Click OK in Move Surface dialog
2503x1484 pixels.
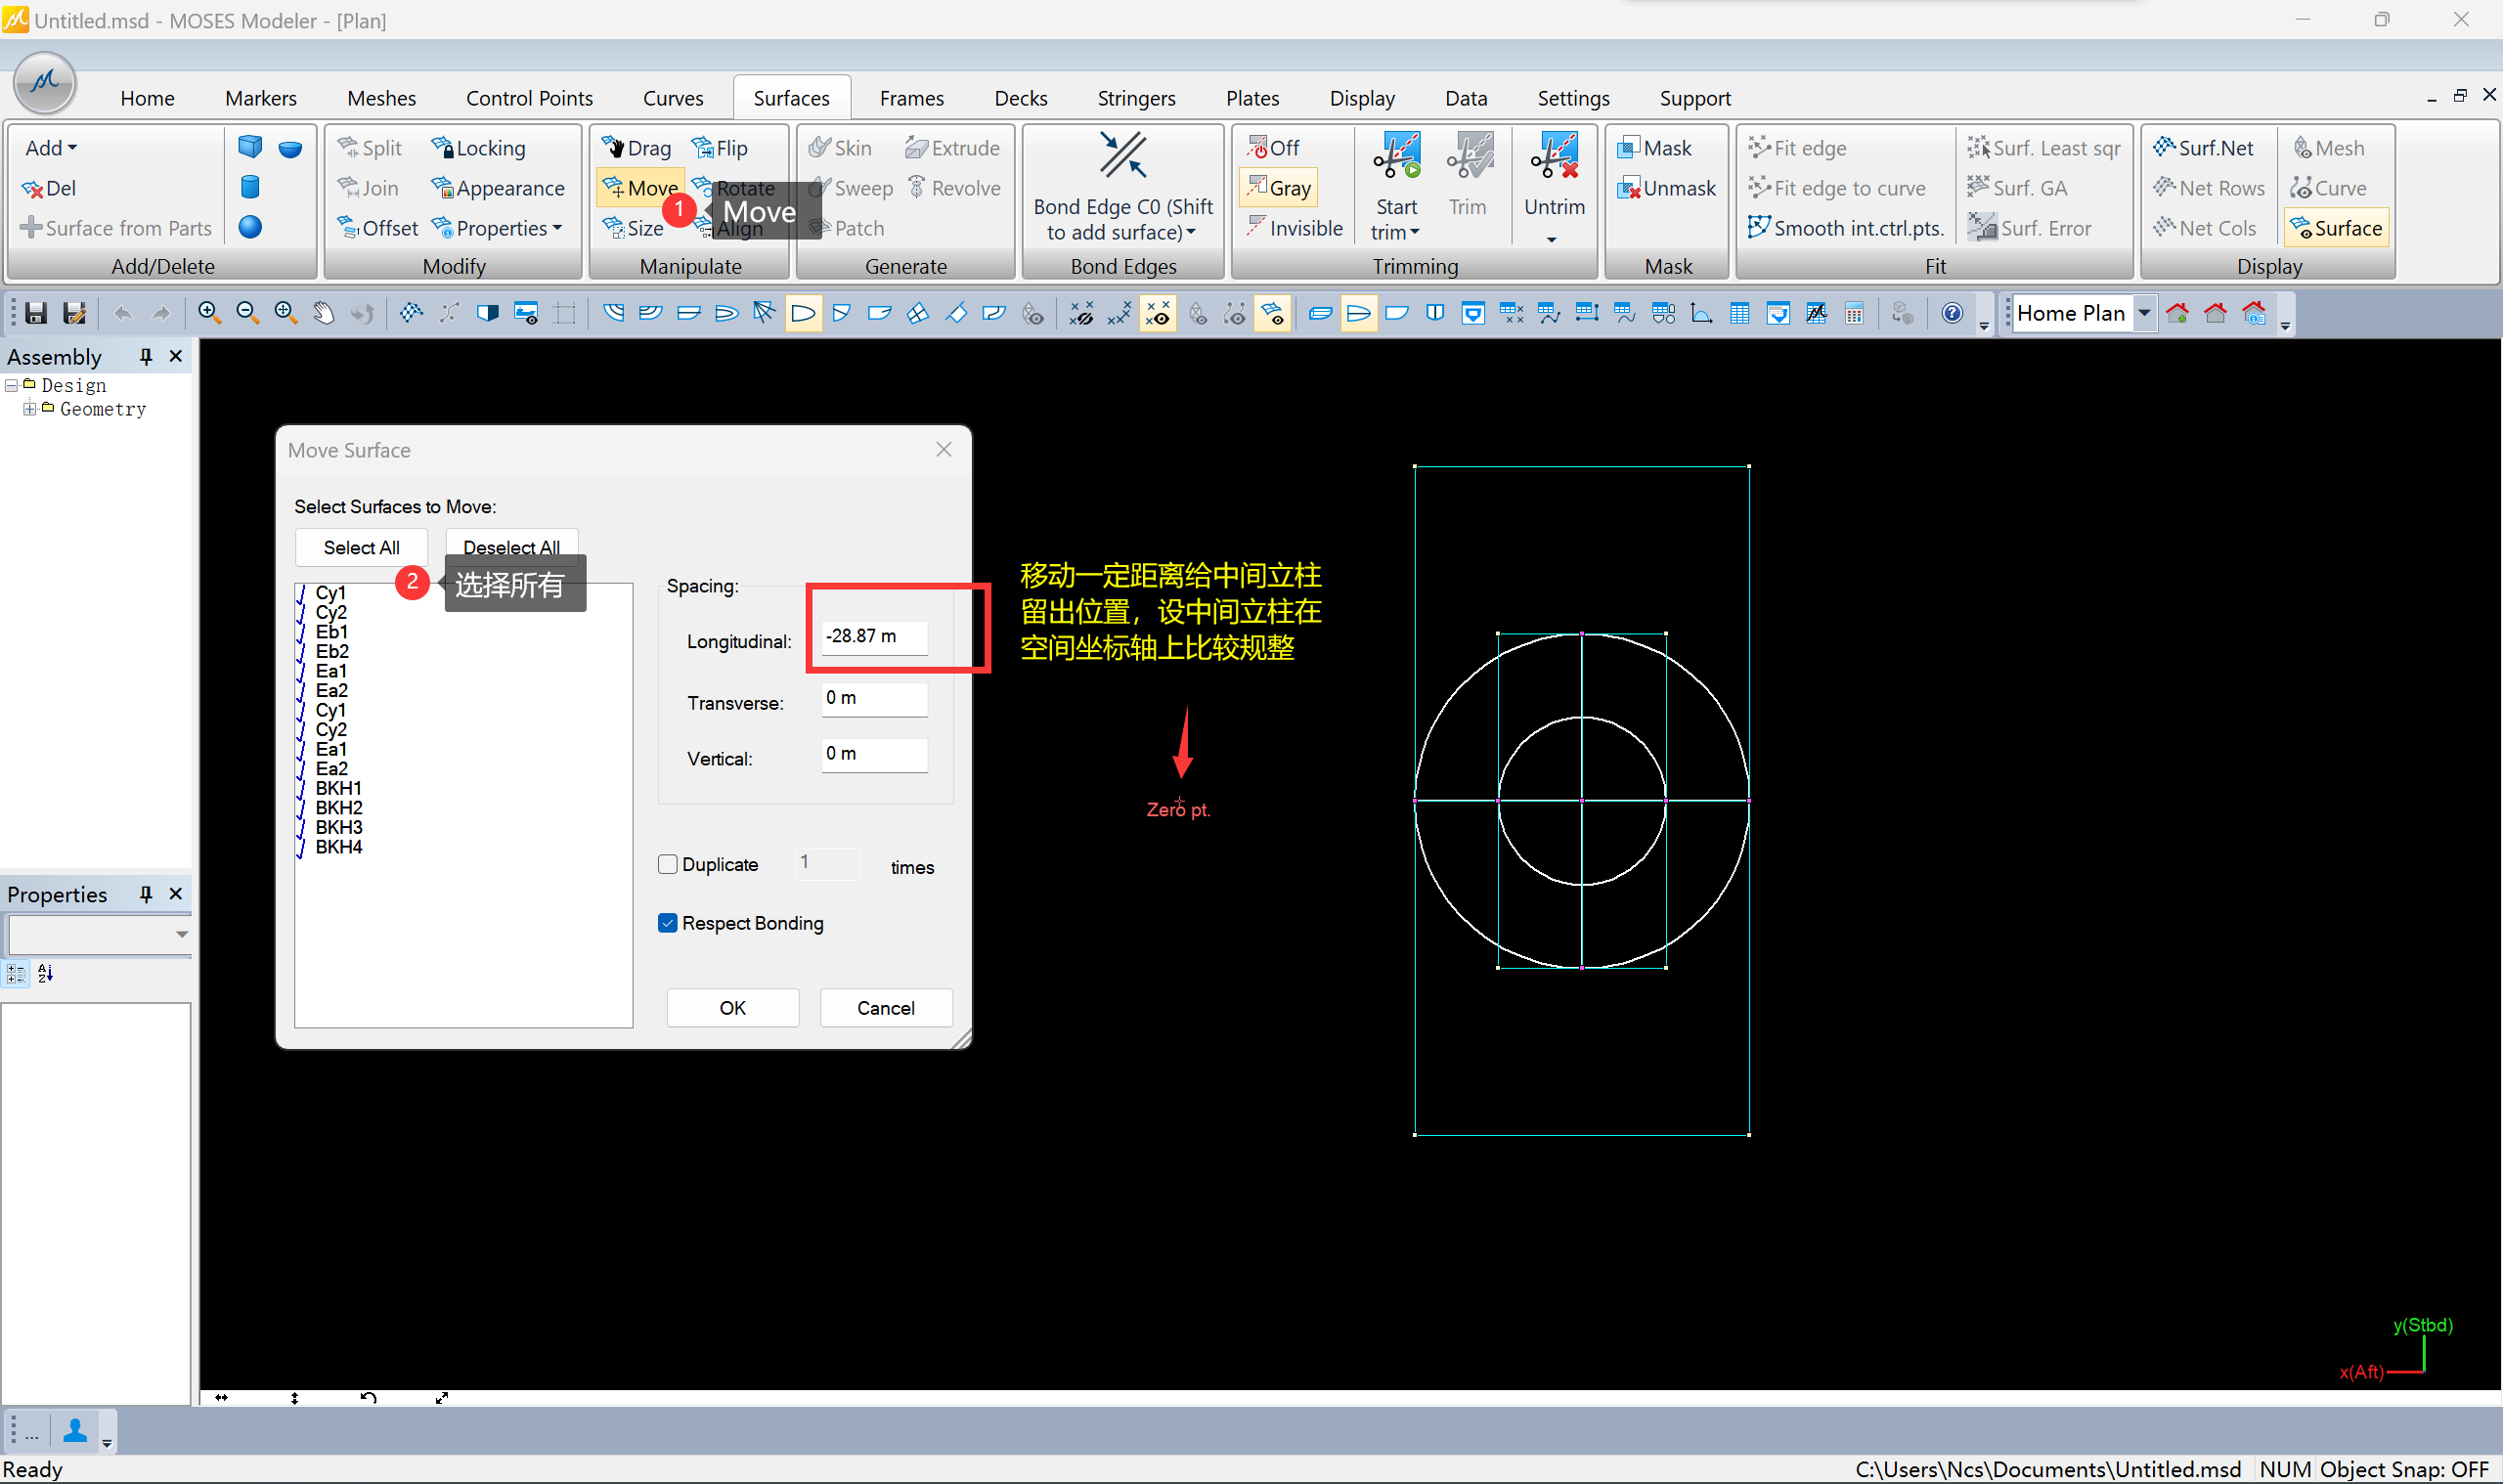[732, 1008]
